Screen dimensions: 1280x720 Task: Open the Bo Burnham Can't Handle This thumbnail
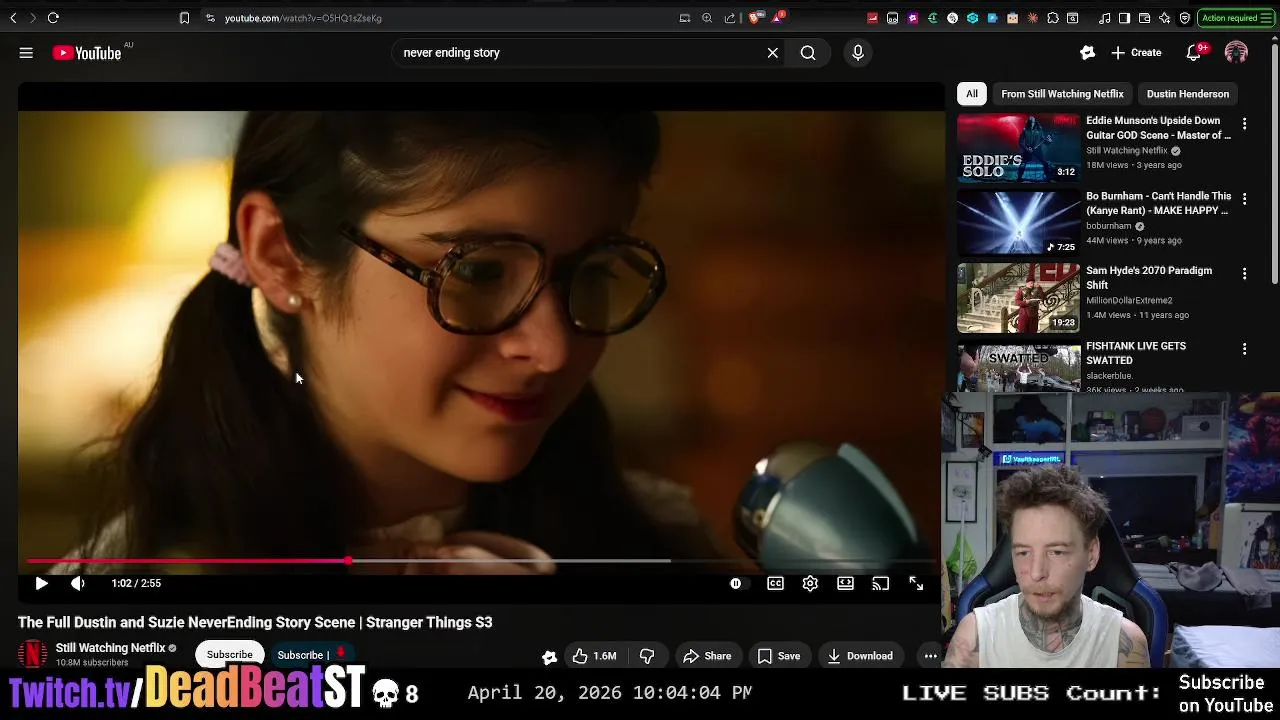[x=1019, y=222]
